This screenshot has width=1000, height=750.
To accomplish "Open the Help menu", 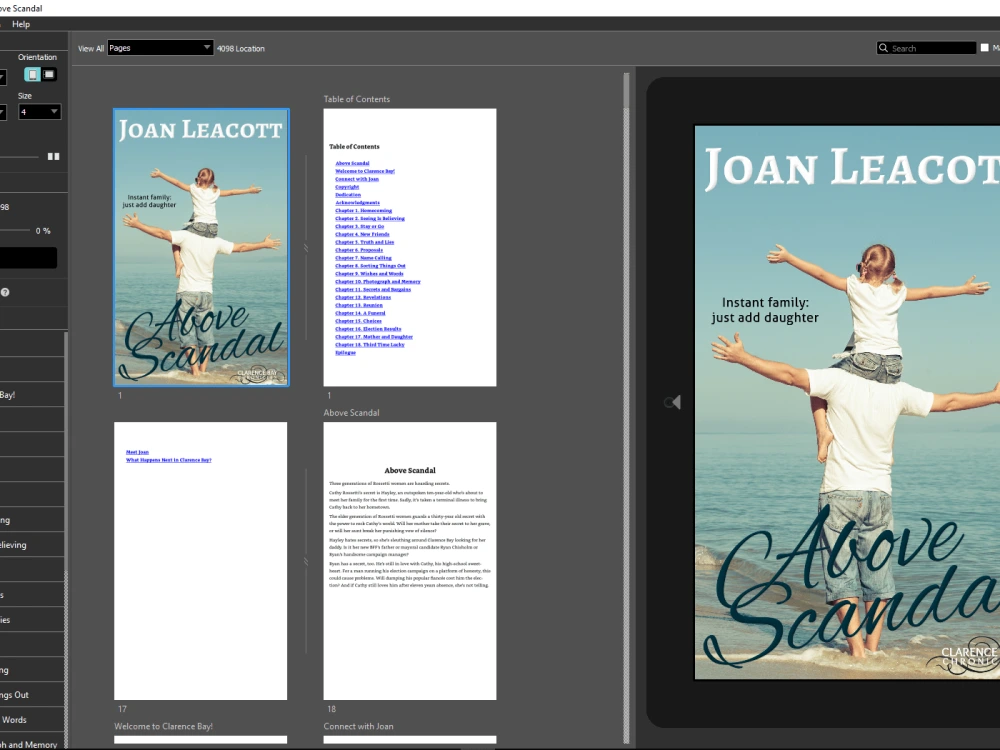I will pos(20,24).
